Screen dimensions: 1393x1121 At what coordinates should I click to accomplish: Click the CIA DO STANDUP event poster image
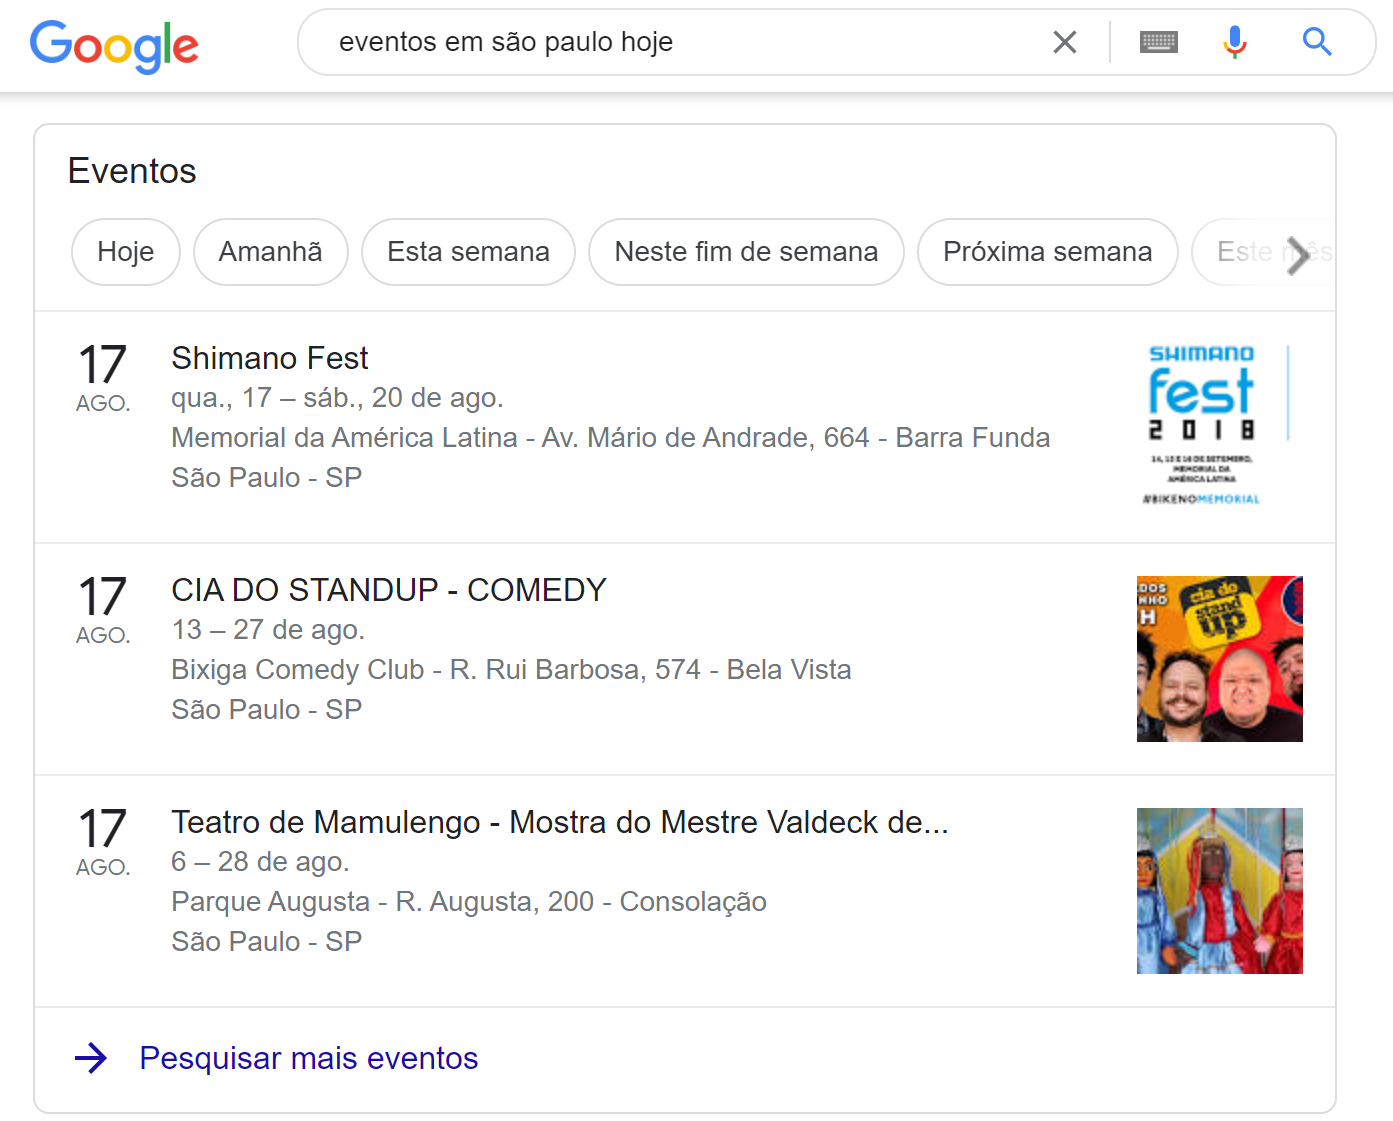click(x=1219, y=658)
